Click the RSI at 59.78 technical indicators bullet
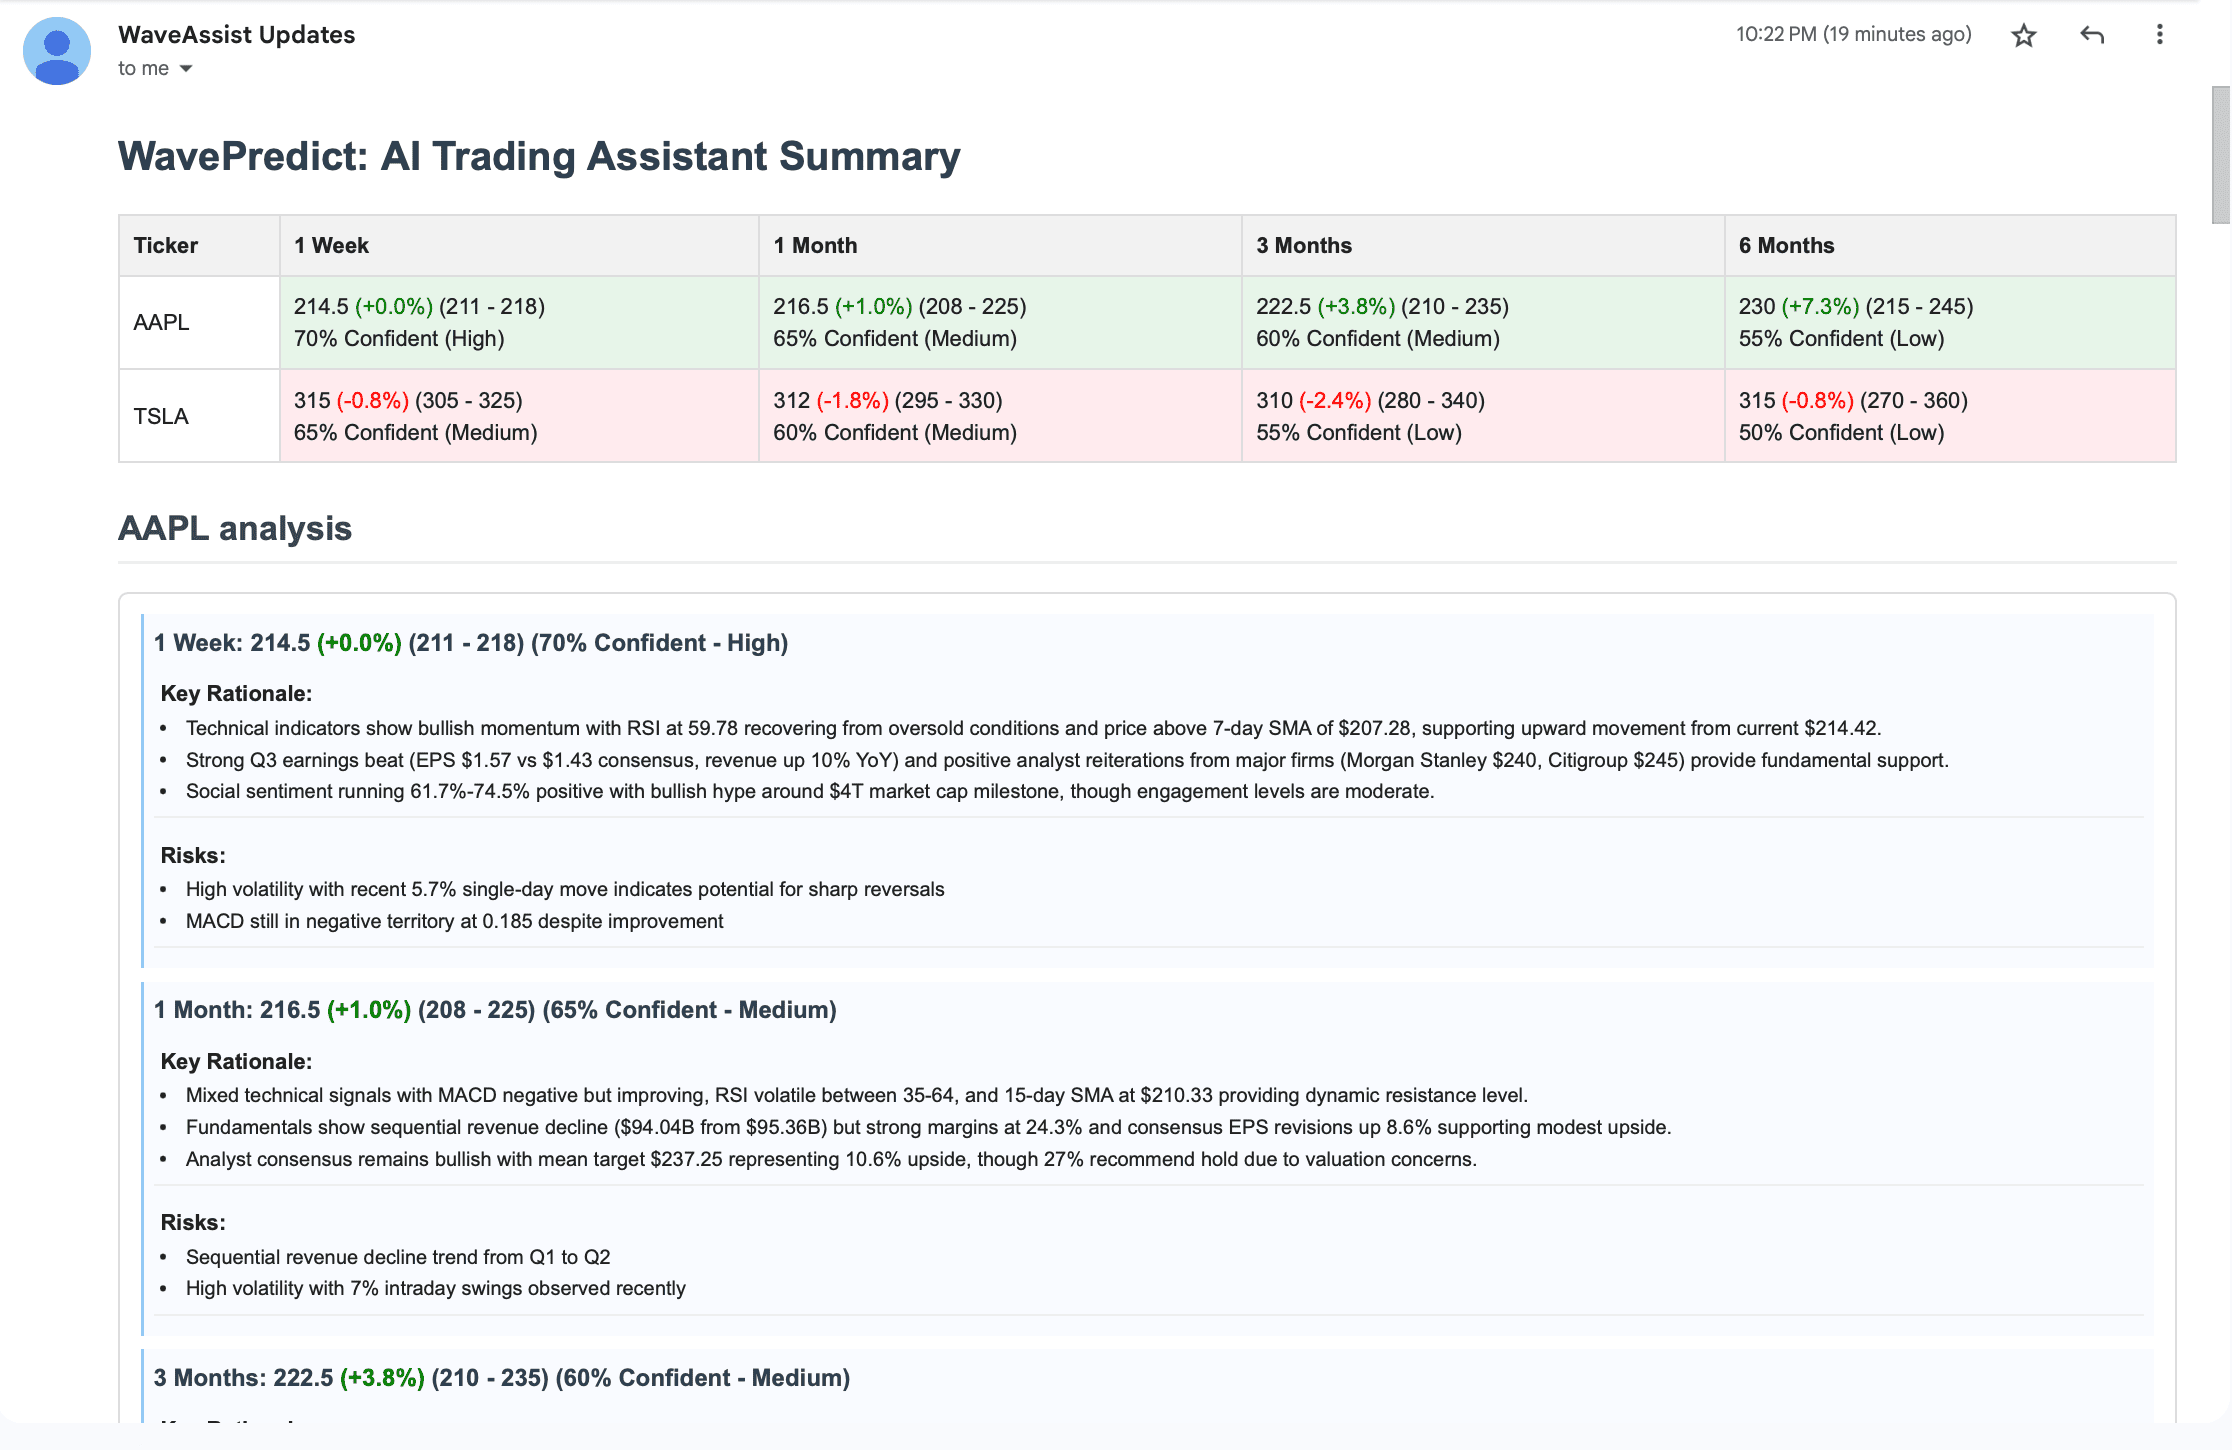 coord(1033,729)
